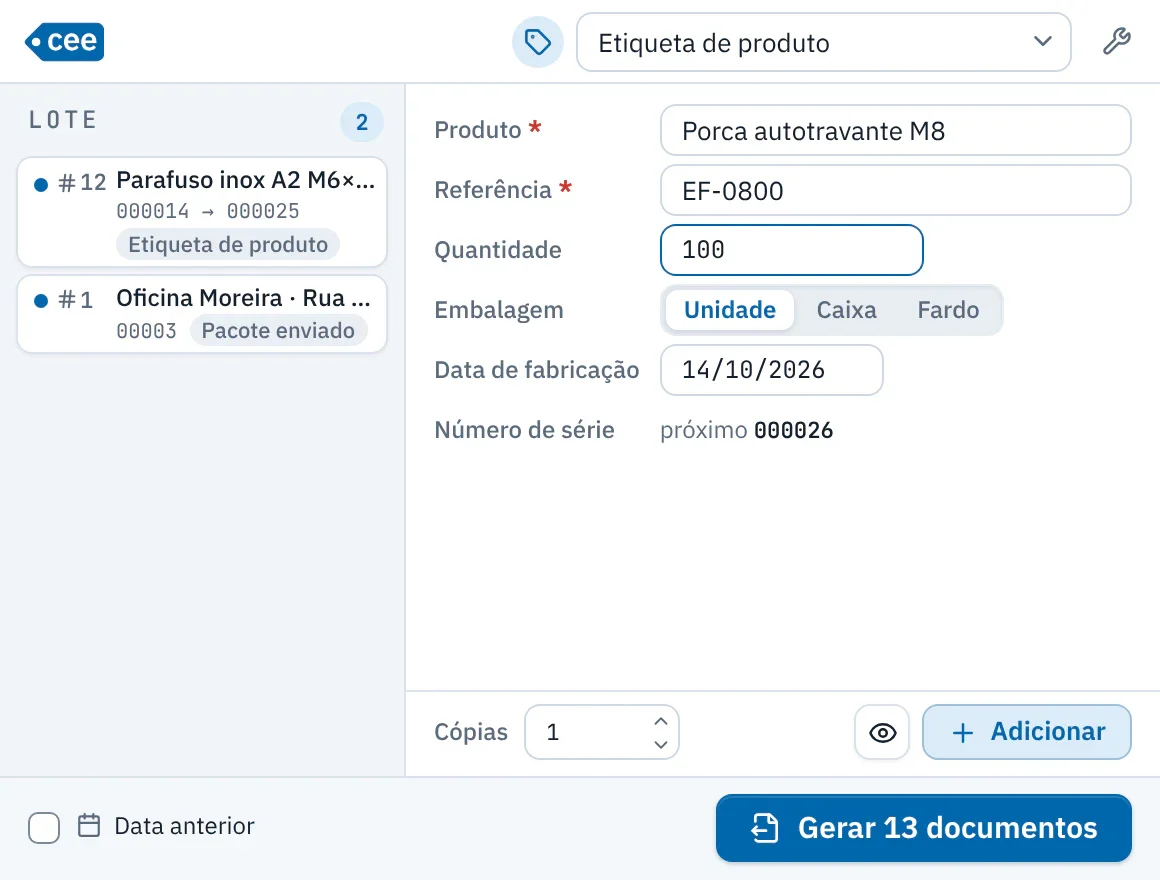Screen dimensions: 1160x880
Task: Click the Quantidade field with 100
Action: tap(792, 250)
